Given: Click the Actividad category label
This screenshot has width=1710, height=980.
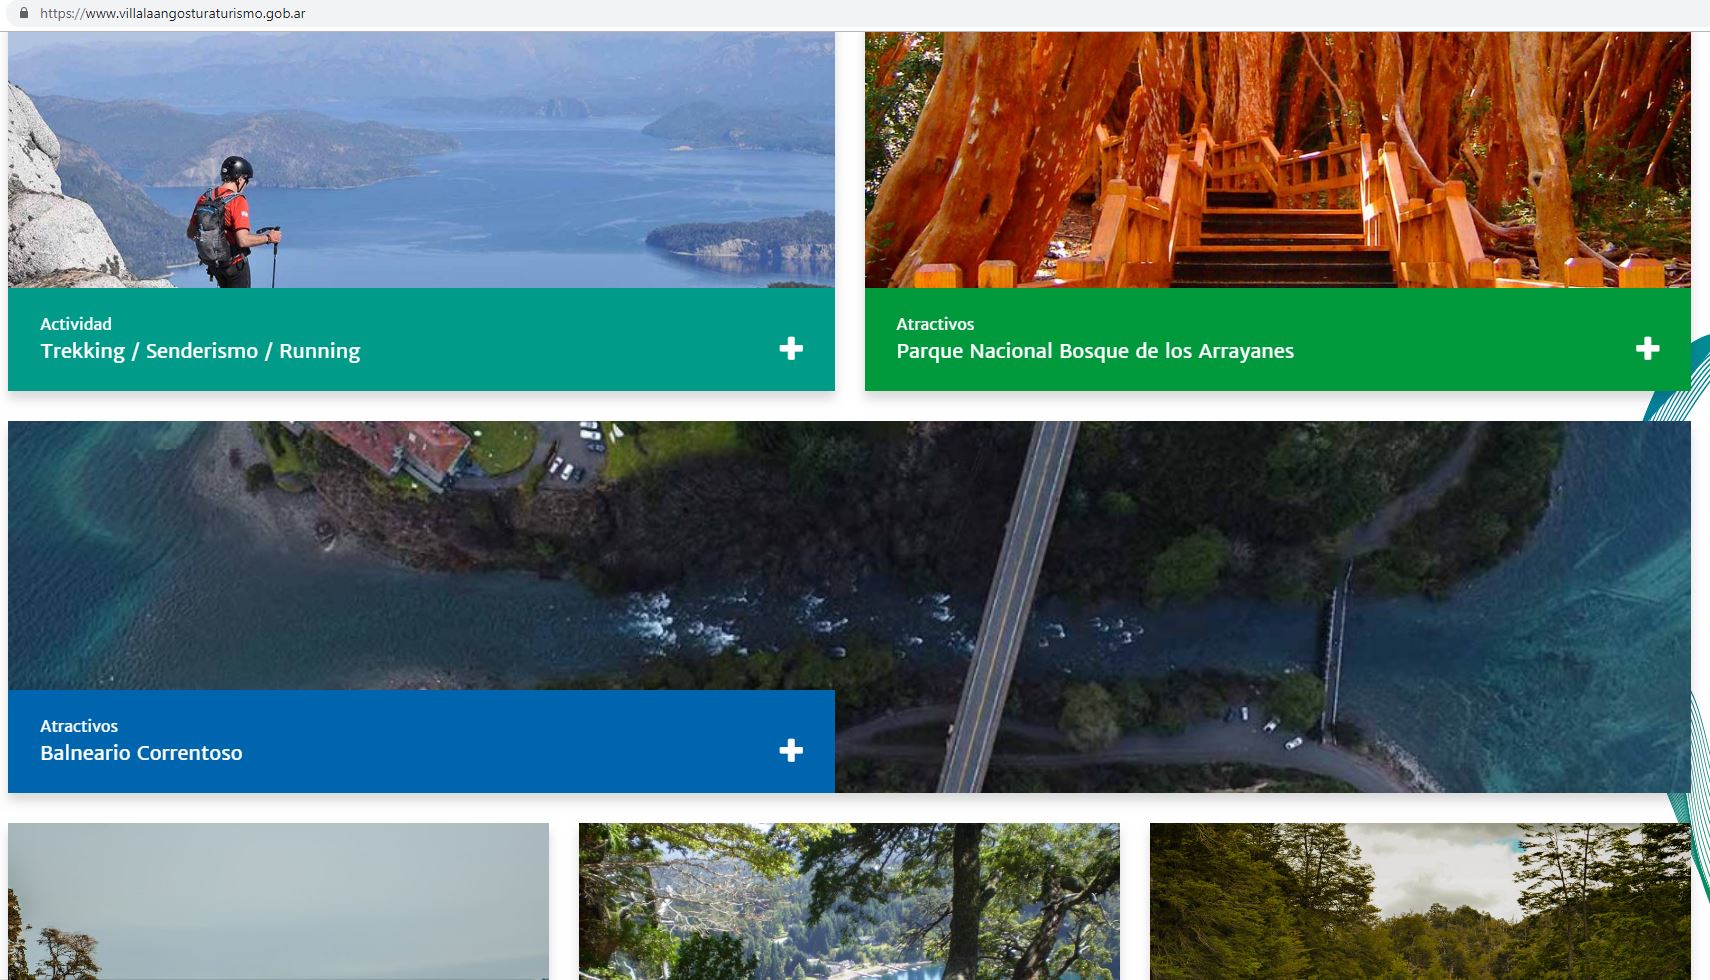Looking at the screenshot, I should click(76, 324).
